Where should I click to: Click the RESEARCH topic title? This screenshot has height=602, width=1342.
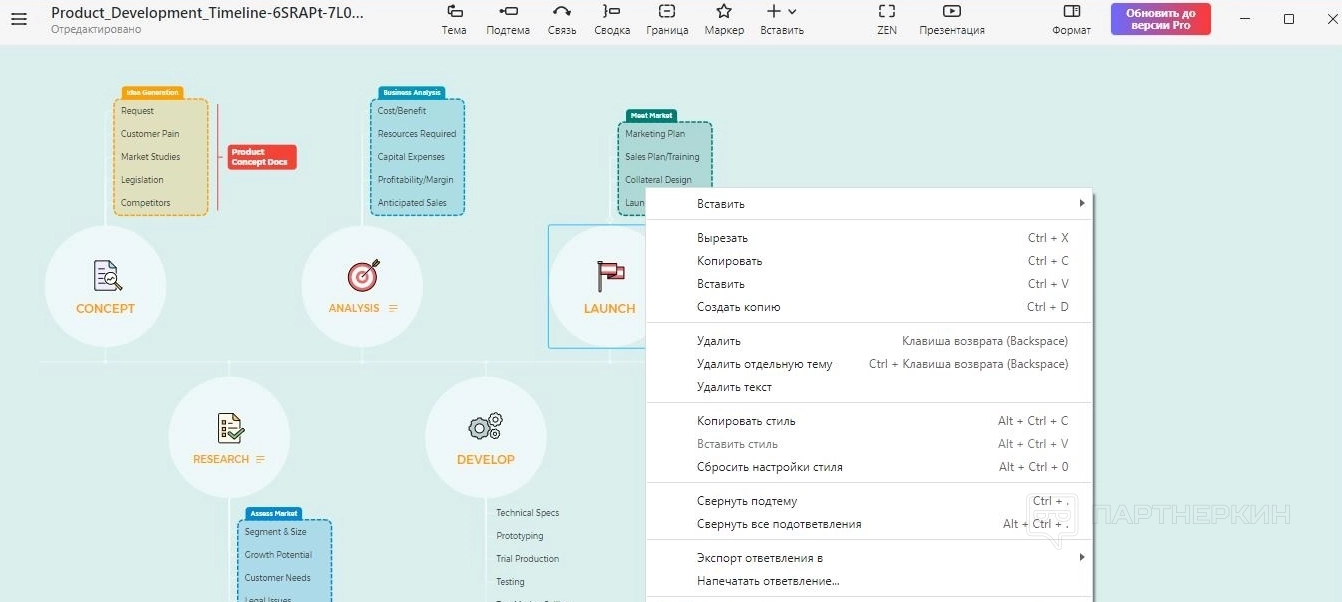click(x=221, y=459)
